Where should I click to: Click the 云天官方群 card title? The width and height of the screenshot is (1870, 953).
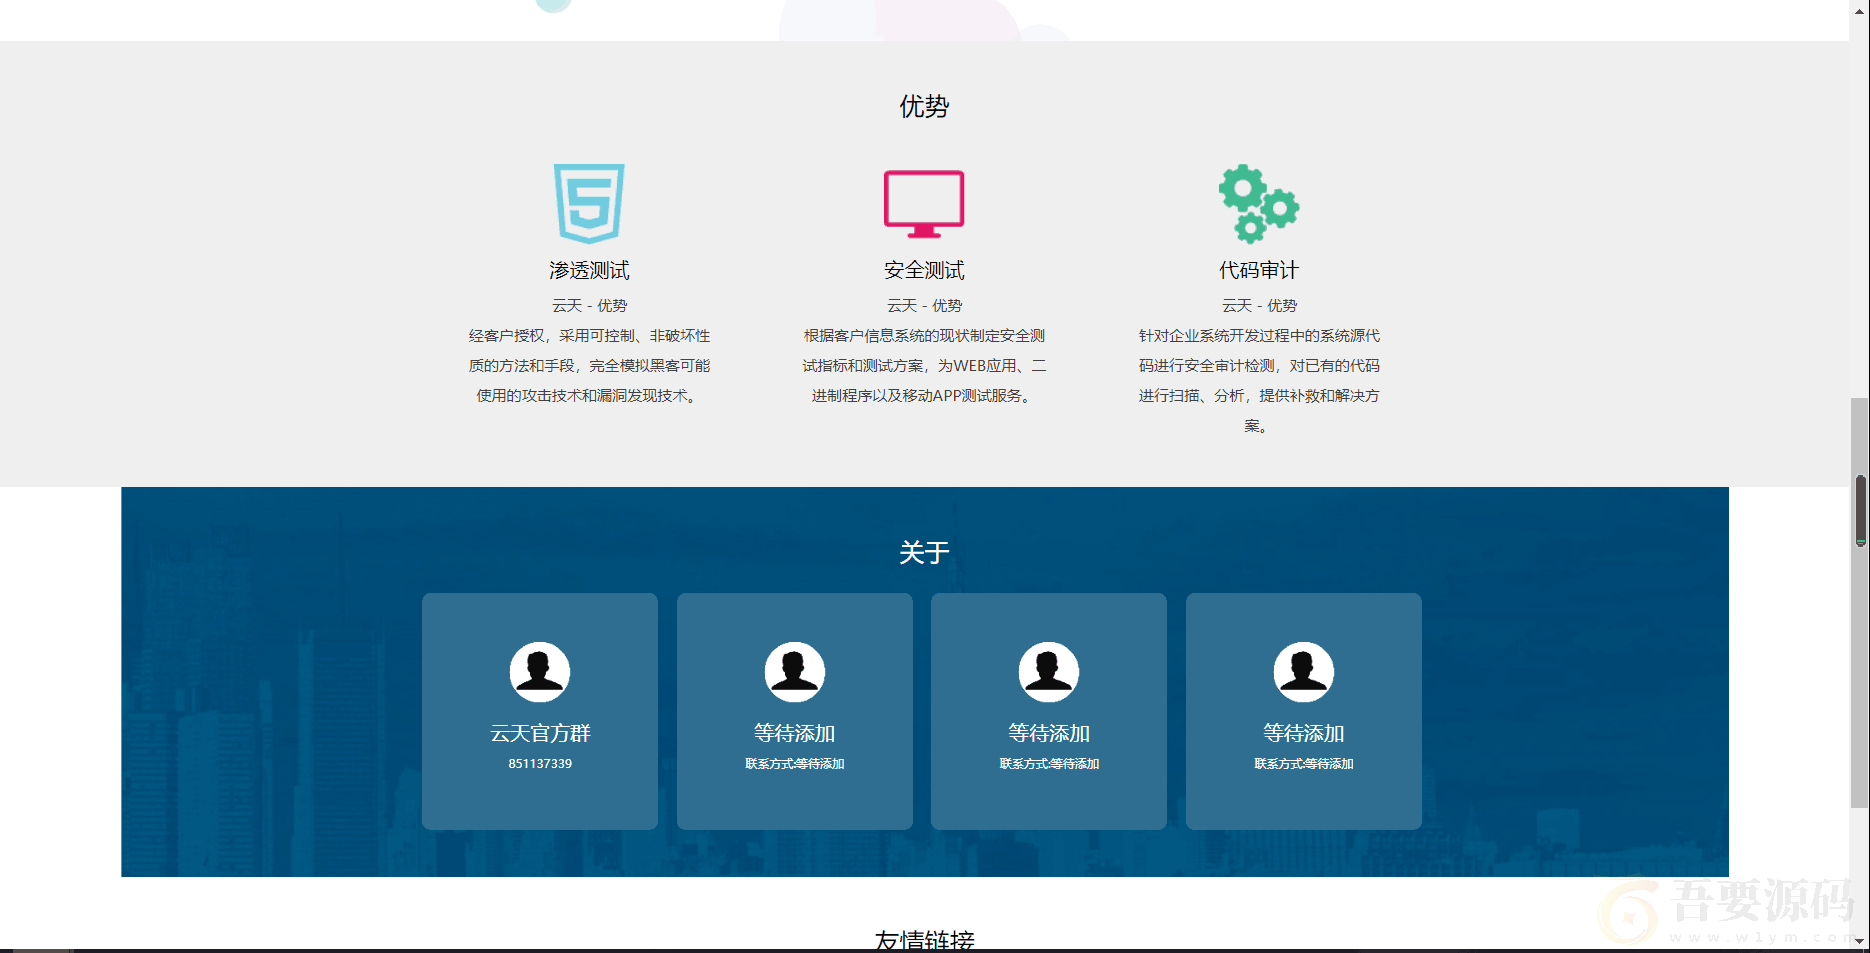[x=540, y=733]
